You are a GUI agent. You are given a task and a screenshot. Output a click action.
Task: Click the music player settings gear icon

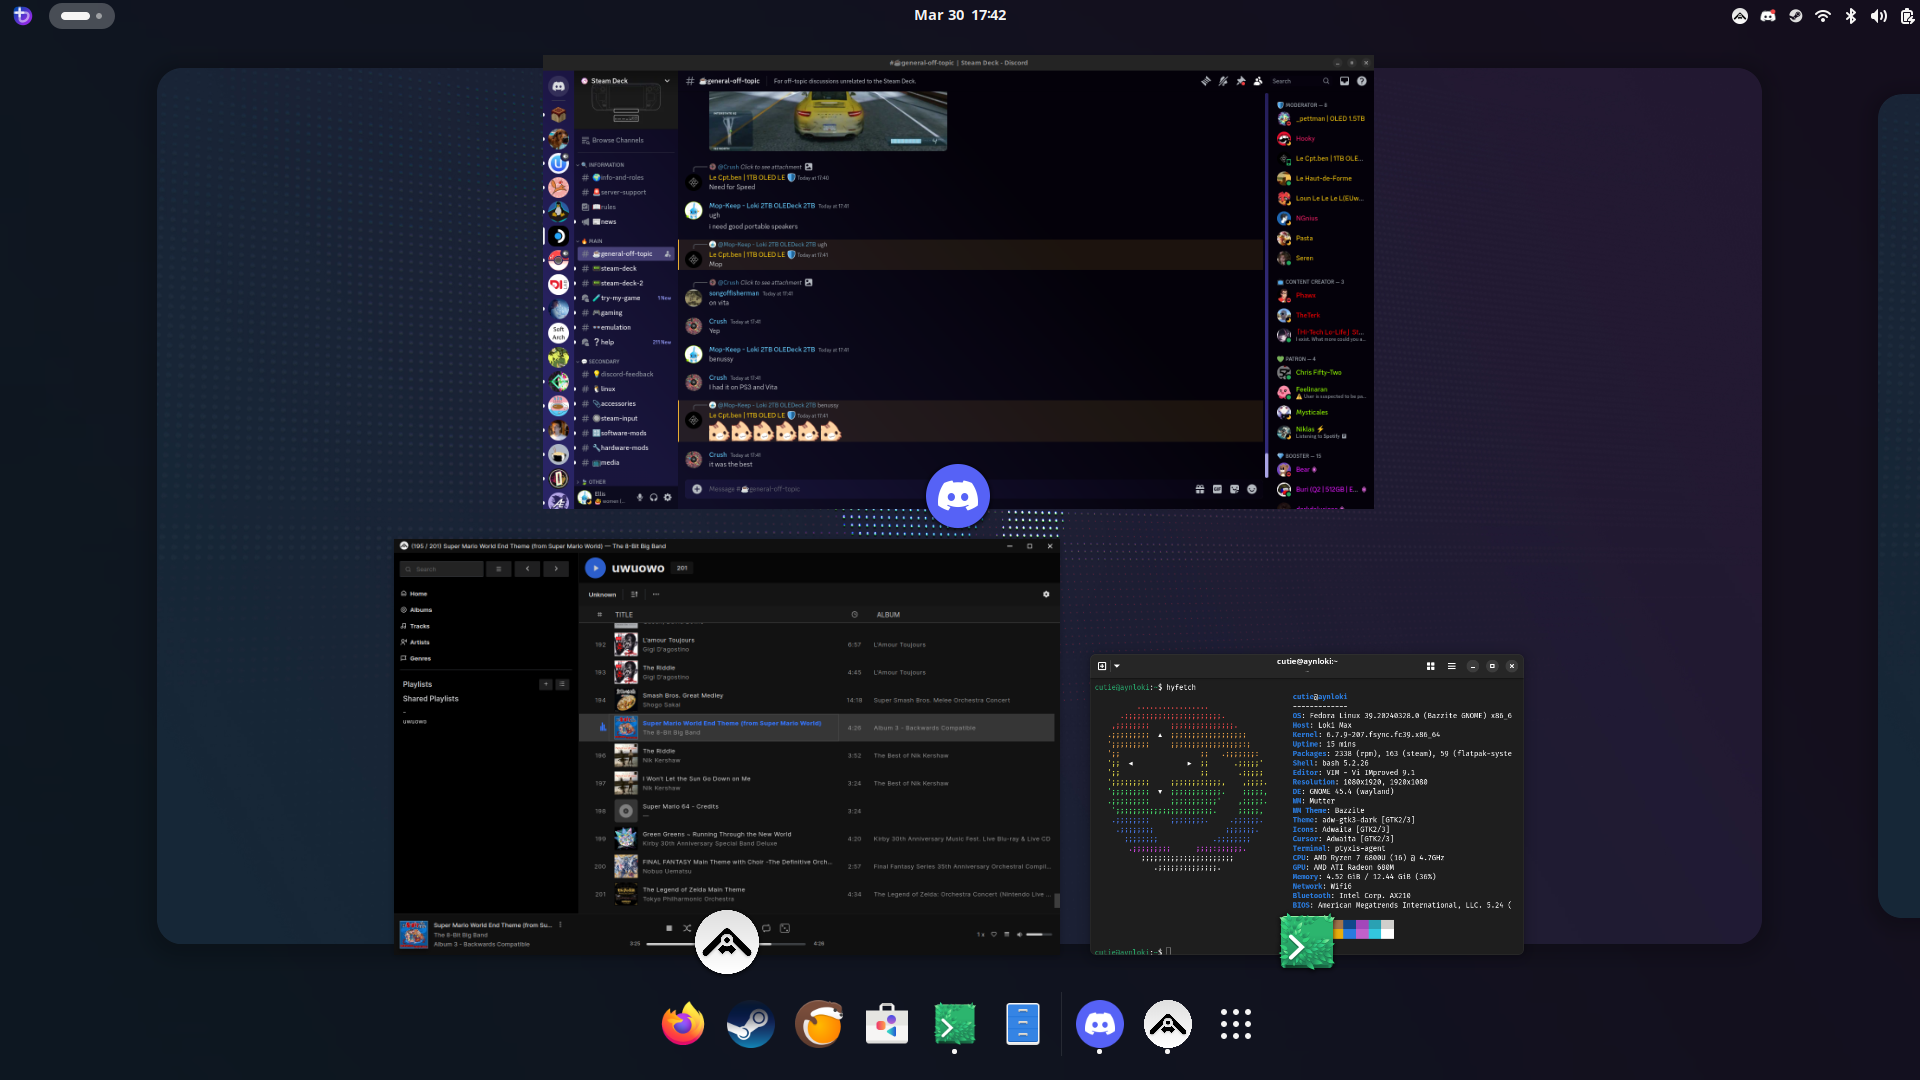(1046, 594)
